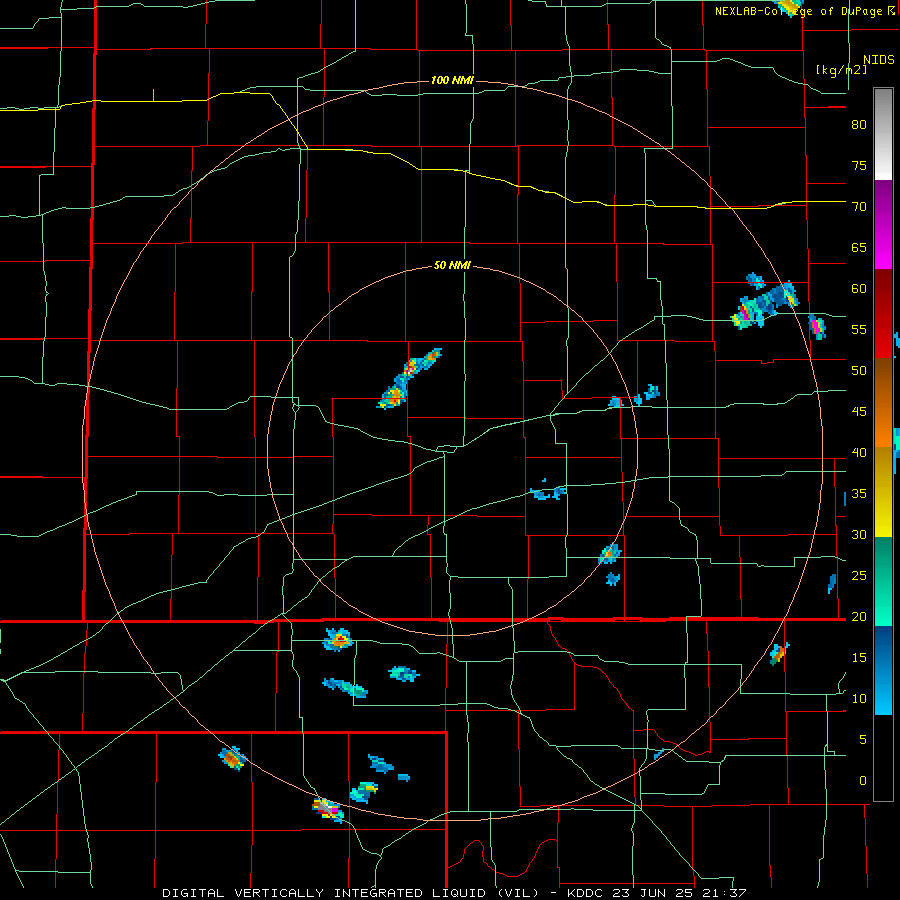
Task: Click the large northeast storm cluster with magenta core
Action: pyautogui.click(x=765, y=304)
